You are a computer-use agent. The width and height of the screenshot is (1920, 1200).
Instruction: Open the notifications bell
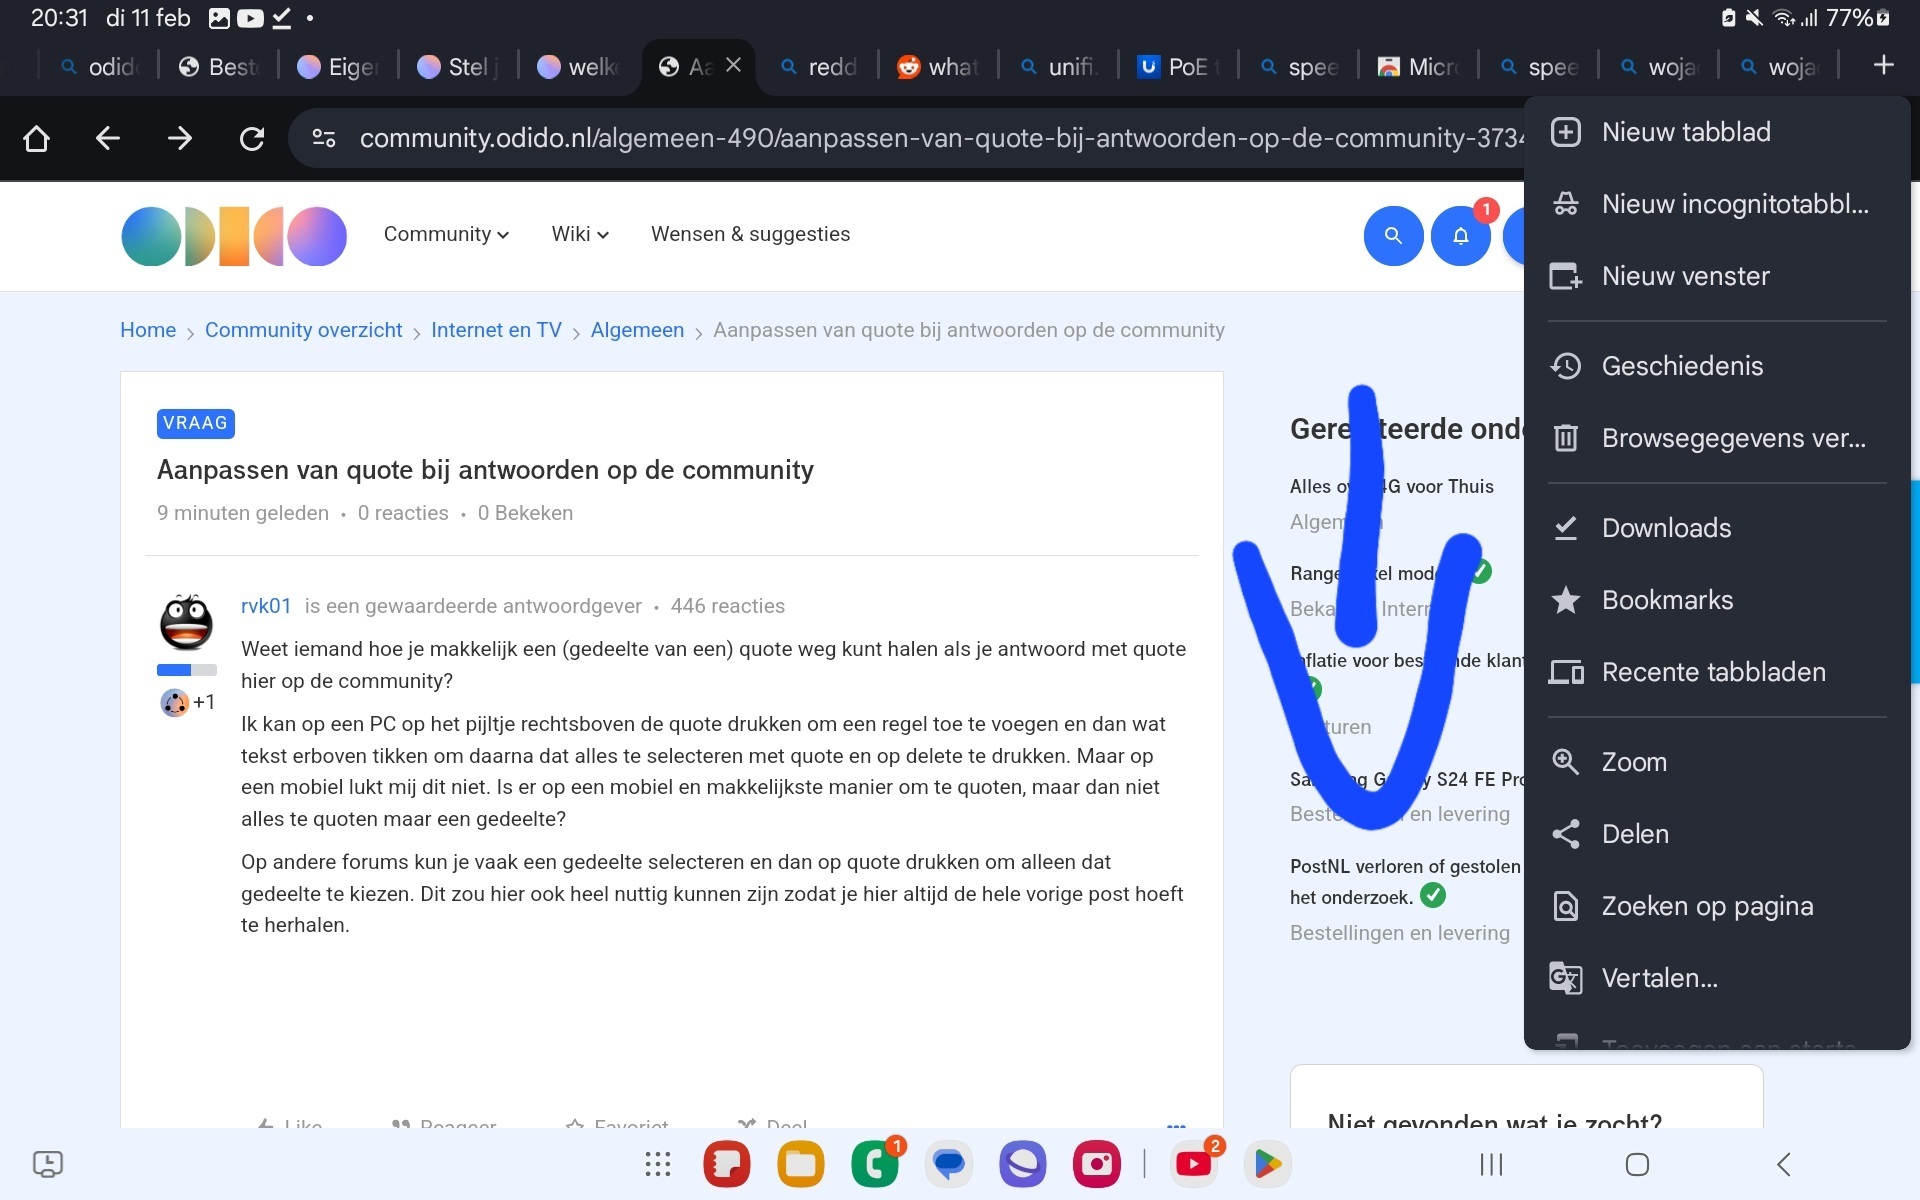(1461, 236)
